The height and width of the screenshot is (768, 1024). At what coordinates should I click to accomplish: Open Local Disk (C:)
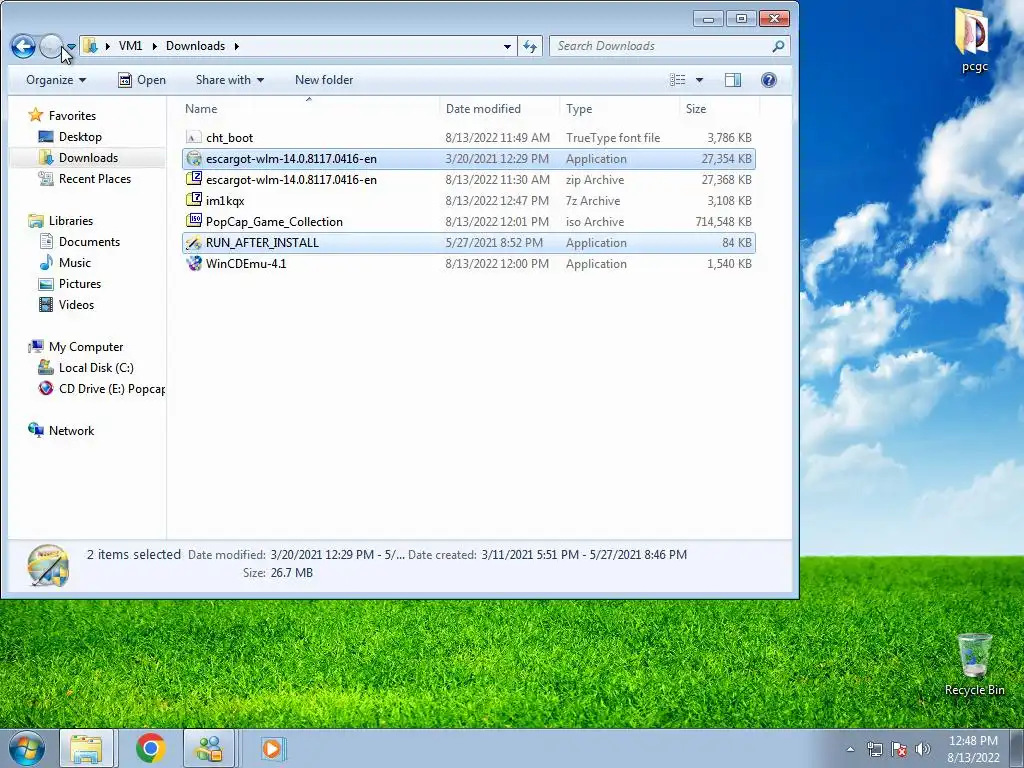(x=96, y=368)
